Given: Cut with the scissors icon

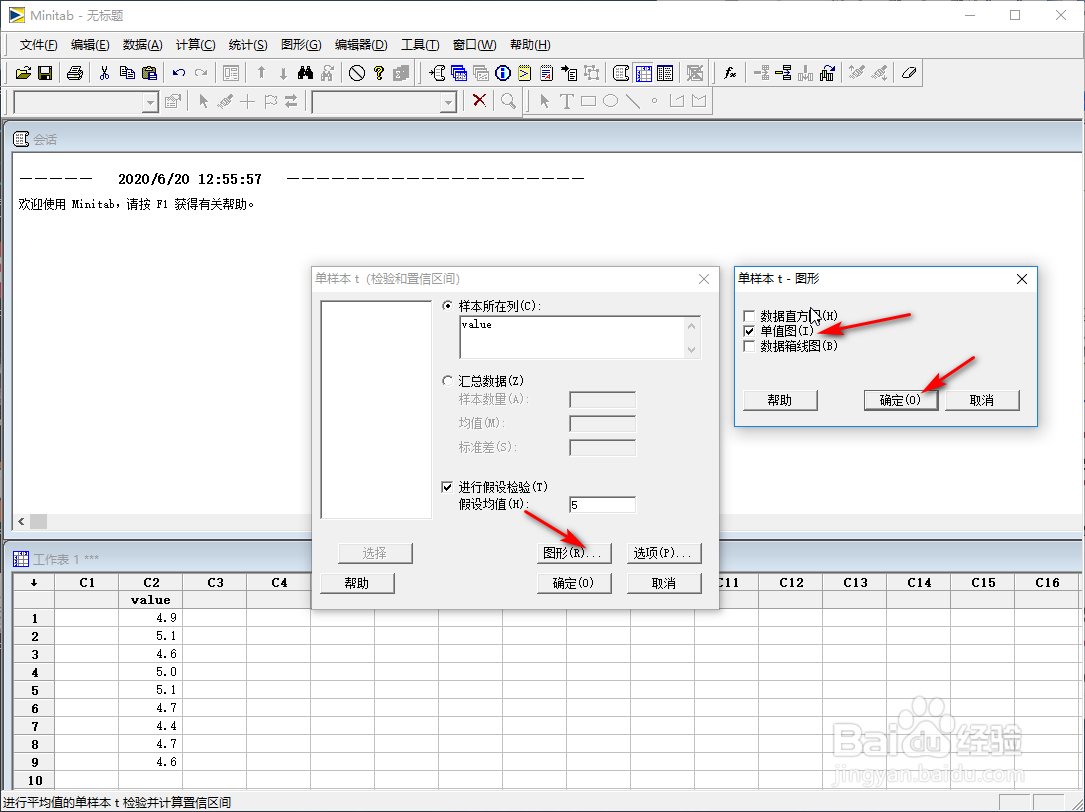Looking at the screenshot, I should [104, 73].
